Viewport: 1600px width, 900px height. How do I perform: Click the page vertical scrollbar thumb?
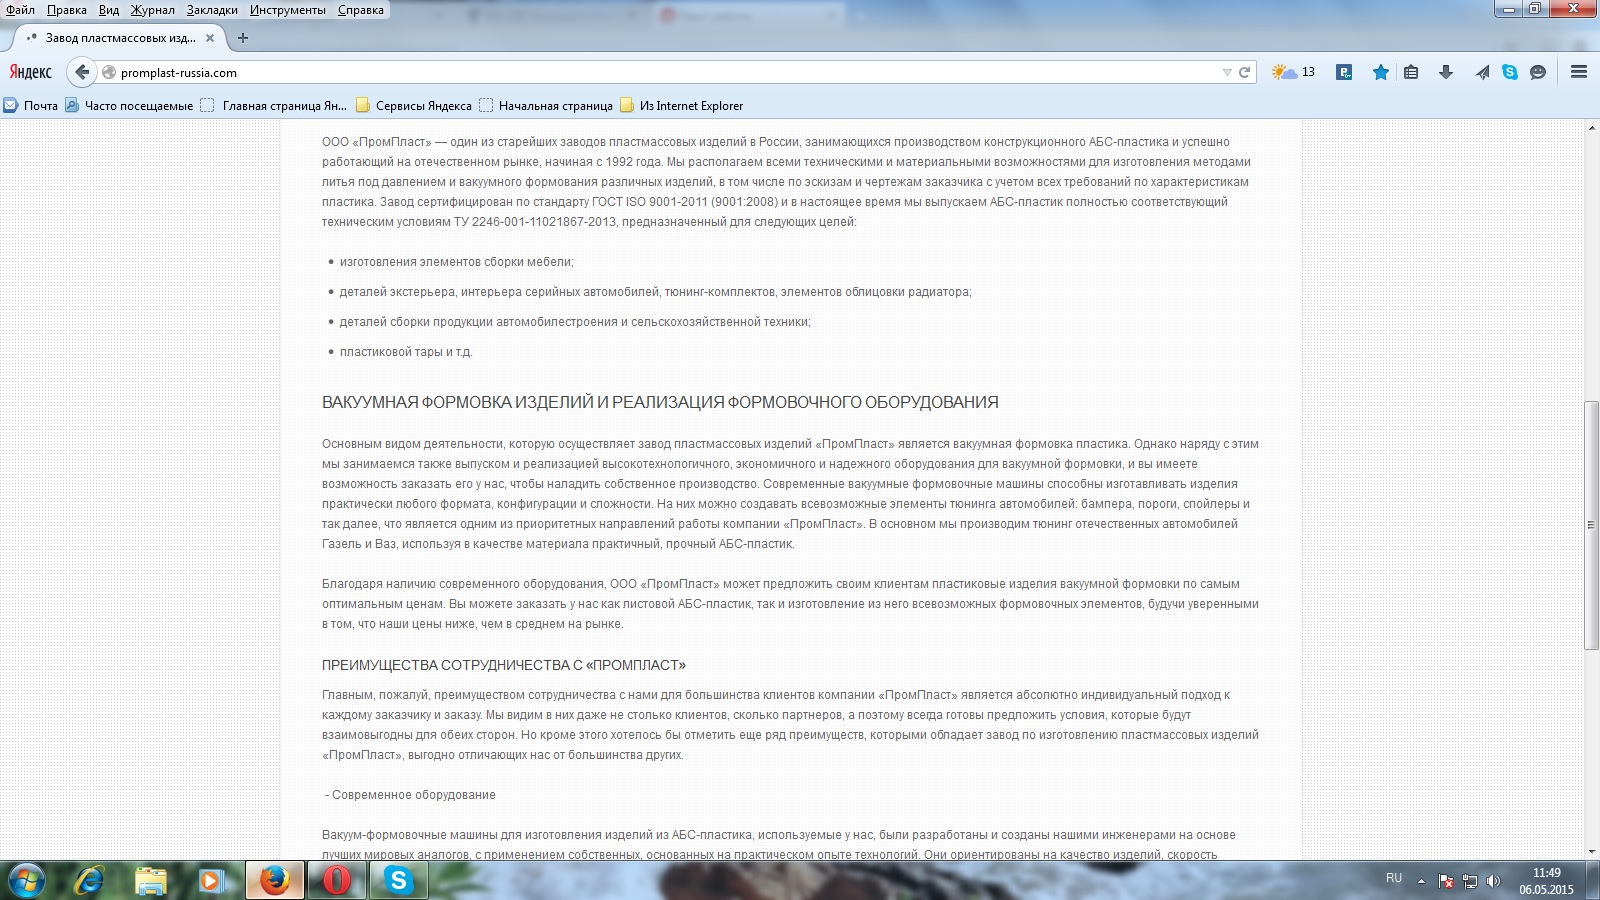coord(1592,525)
